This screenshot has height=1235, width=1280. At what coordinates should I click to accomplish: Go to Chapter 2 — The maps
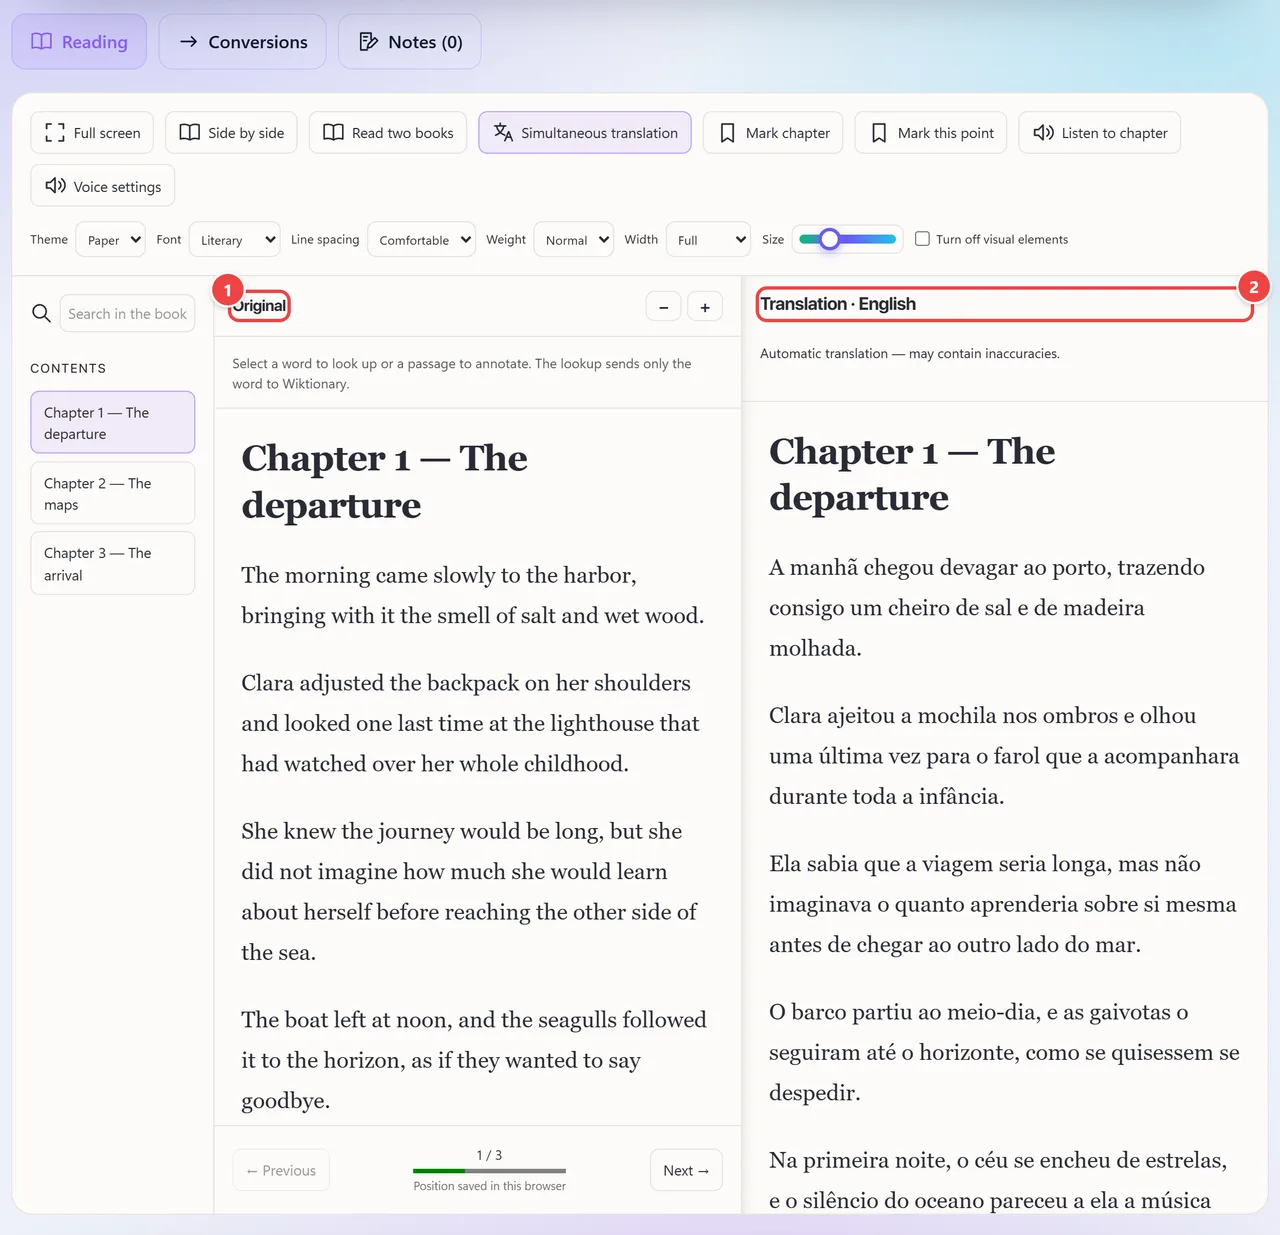pos(113,493)
